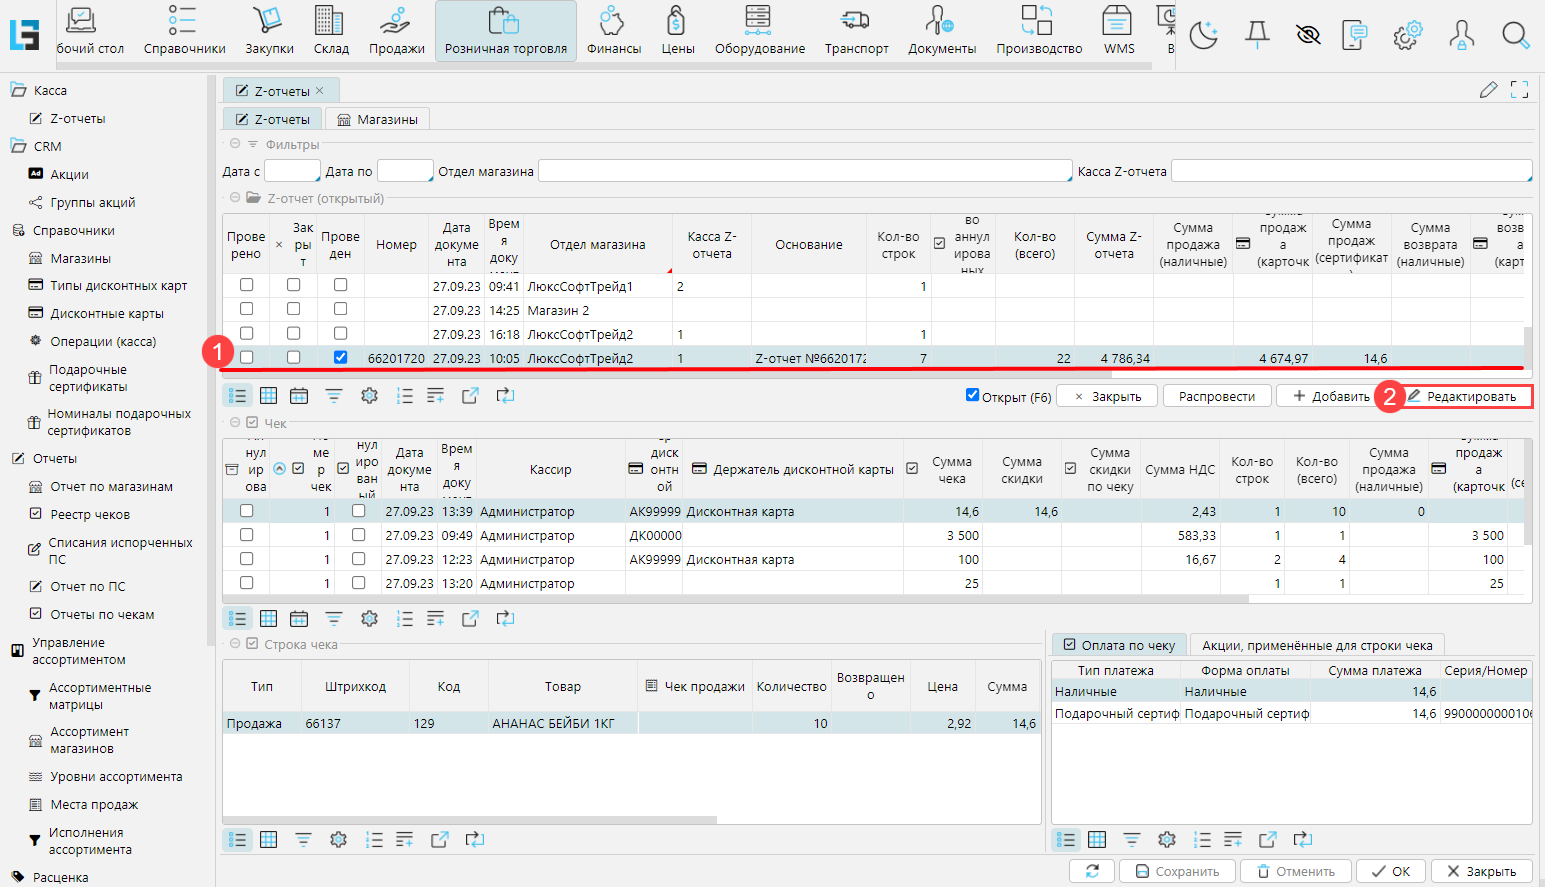
Task: Click the pencil edit icon near fullscreen
Action: tap(1488, 90)
